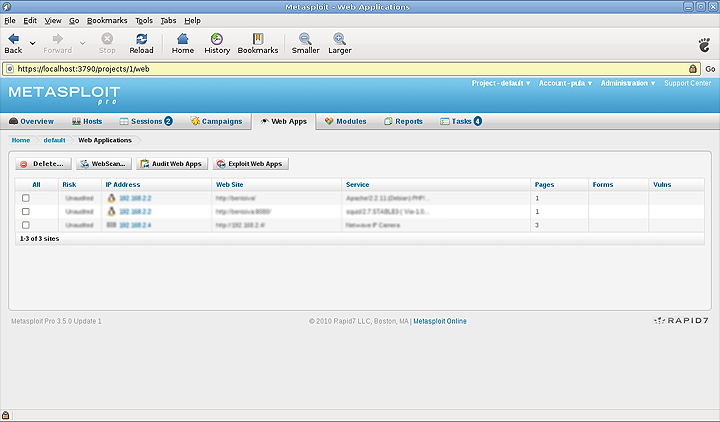Click the Stop loading icon
720x422 pixels.
pos(107,39)
